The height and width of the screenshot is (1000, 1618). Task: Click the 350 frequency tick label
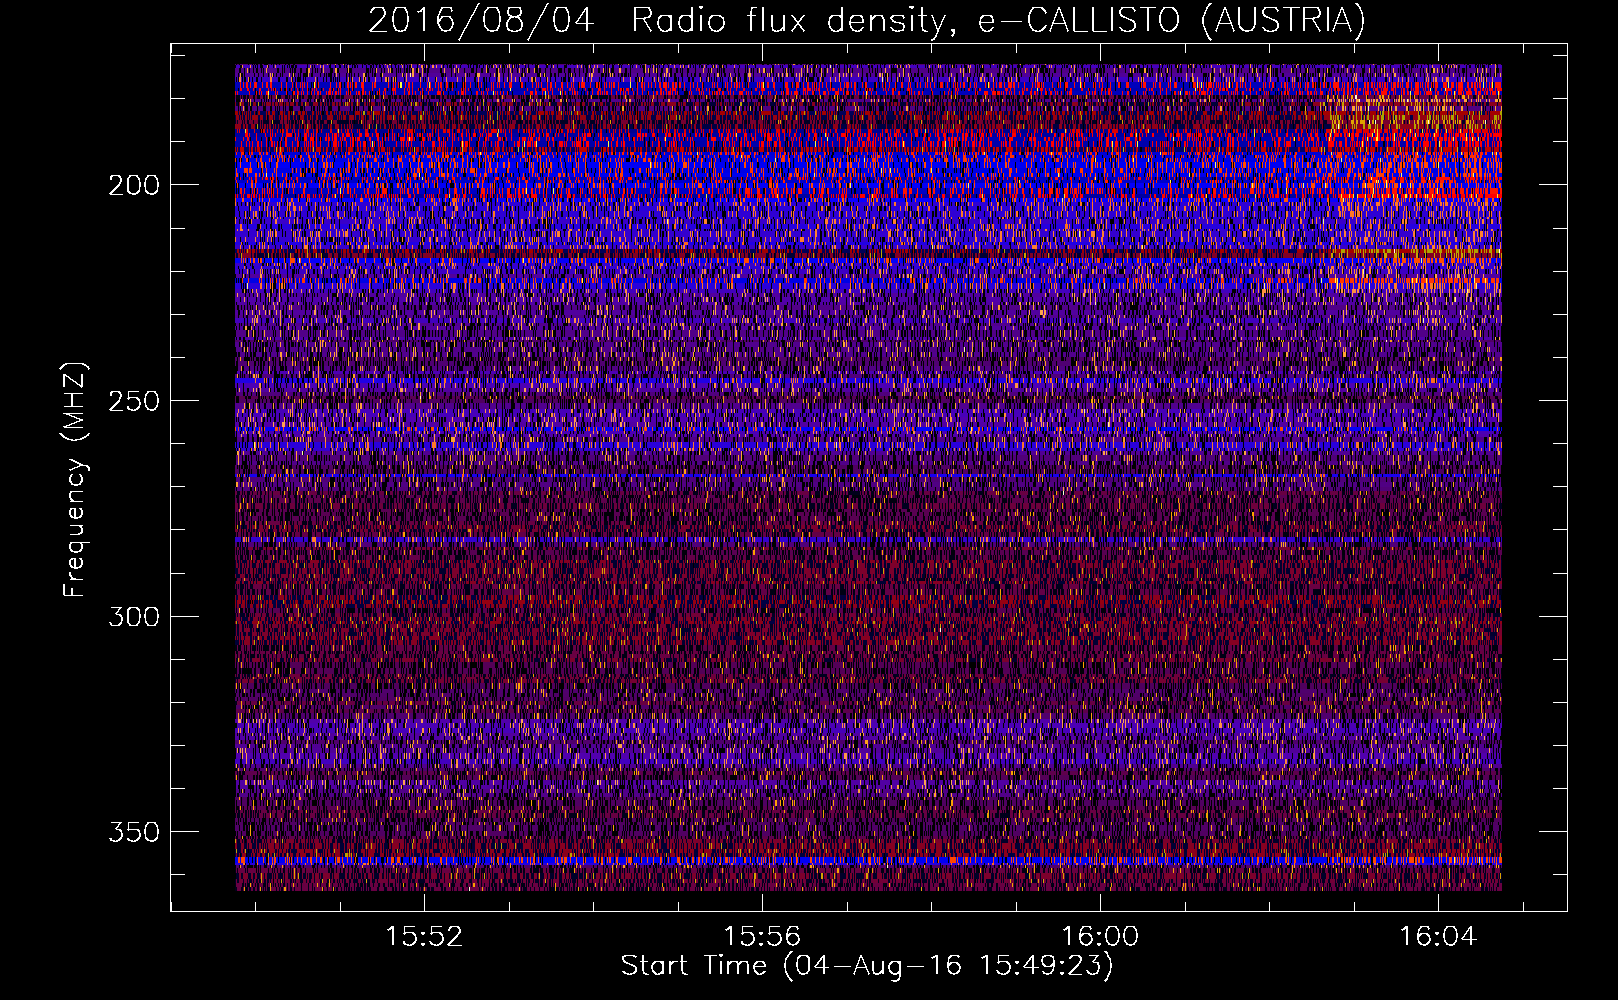tap(134, 833)
